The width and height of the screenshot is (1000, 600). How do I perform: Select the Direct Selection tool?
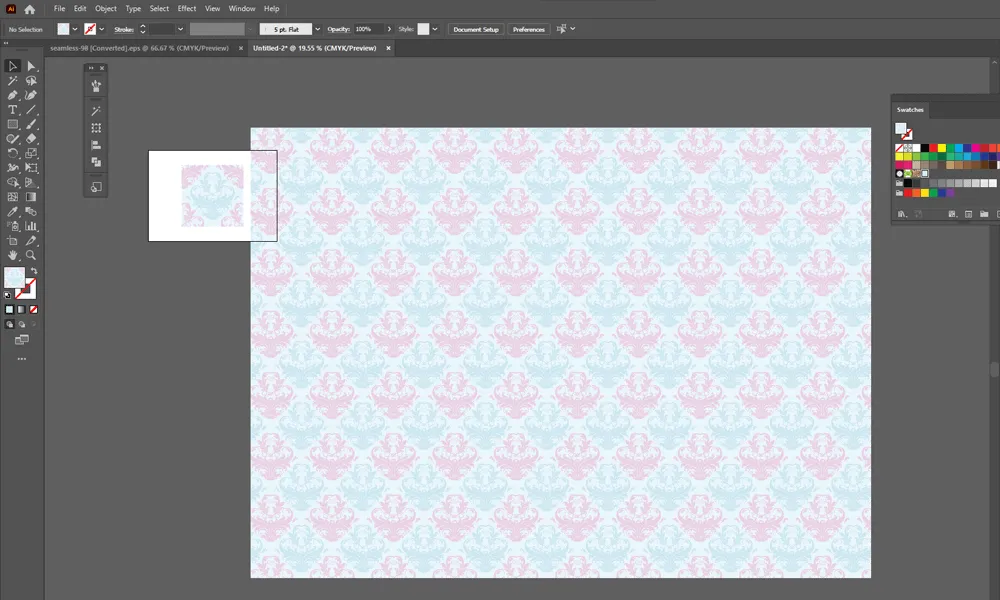(31, 66)
